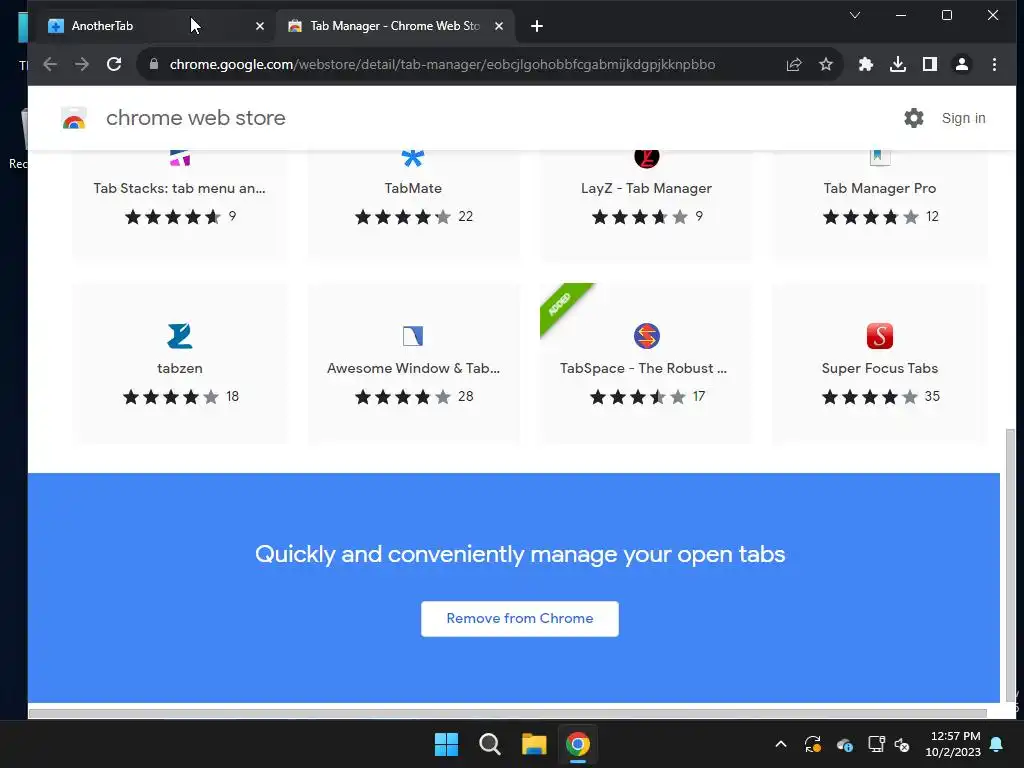Viewport: 1024px width, 768px height.
Task: Open the Chrome downloads icon
Action: [898, 64]
